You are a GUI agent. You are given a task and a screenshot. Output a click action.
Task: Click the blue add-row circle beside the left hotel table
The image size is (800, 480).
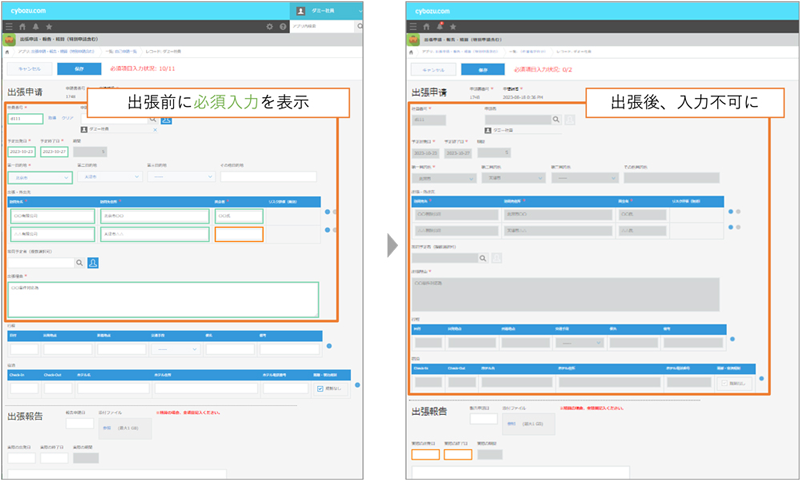[x=358, y=384]
